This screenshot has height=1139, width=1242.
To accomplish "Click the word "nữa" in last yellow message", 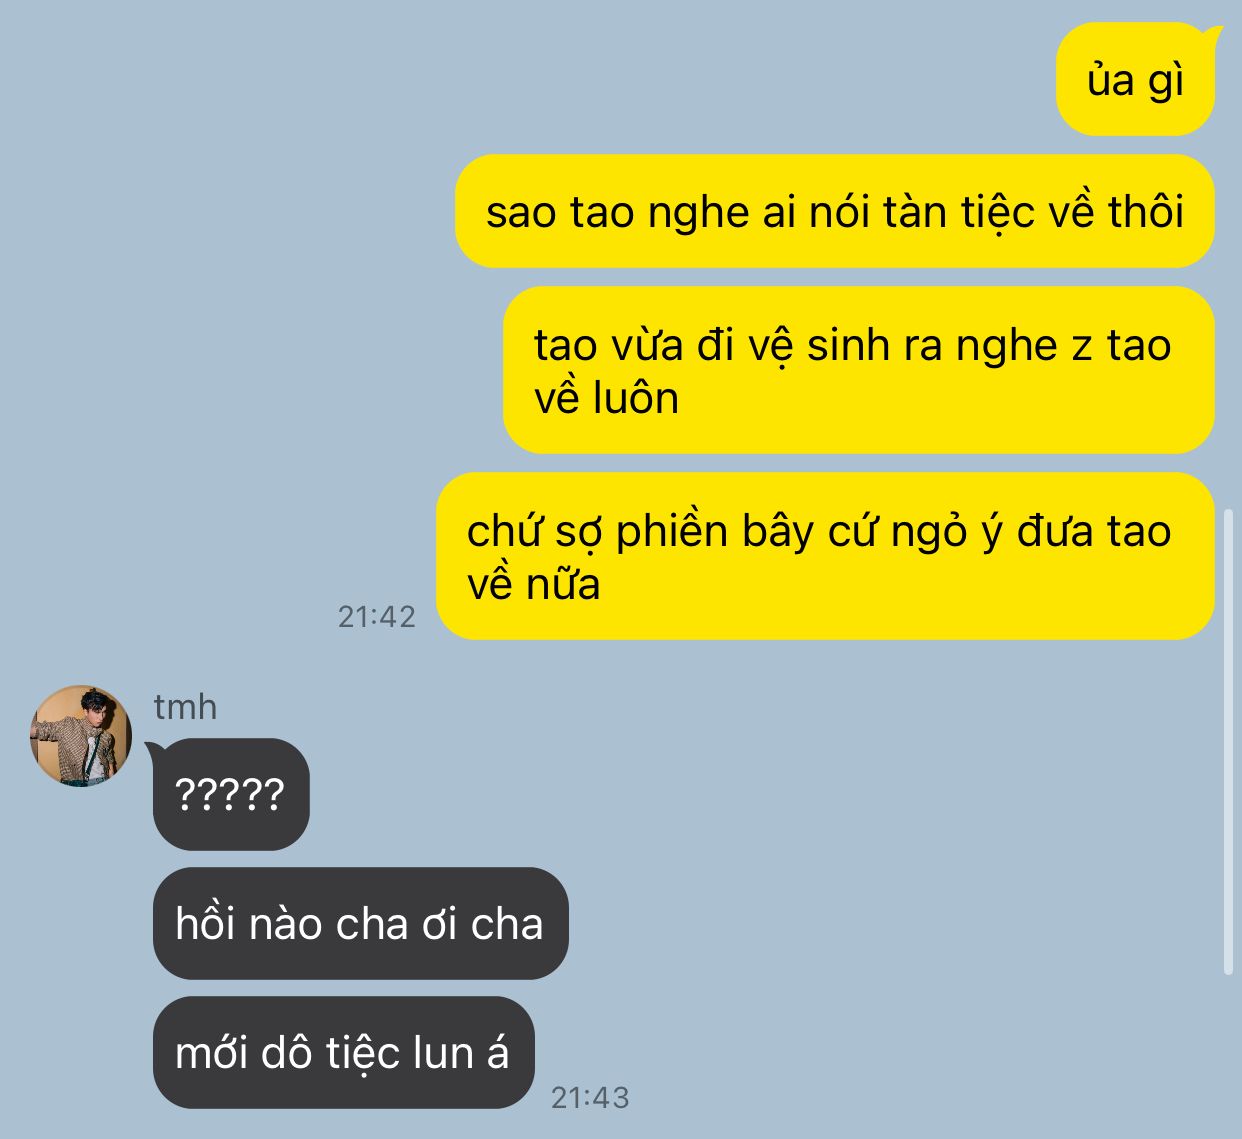I will click(x=564, y=584).
